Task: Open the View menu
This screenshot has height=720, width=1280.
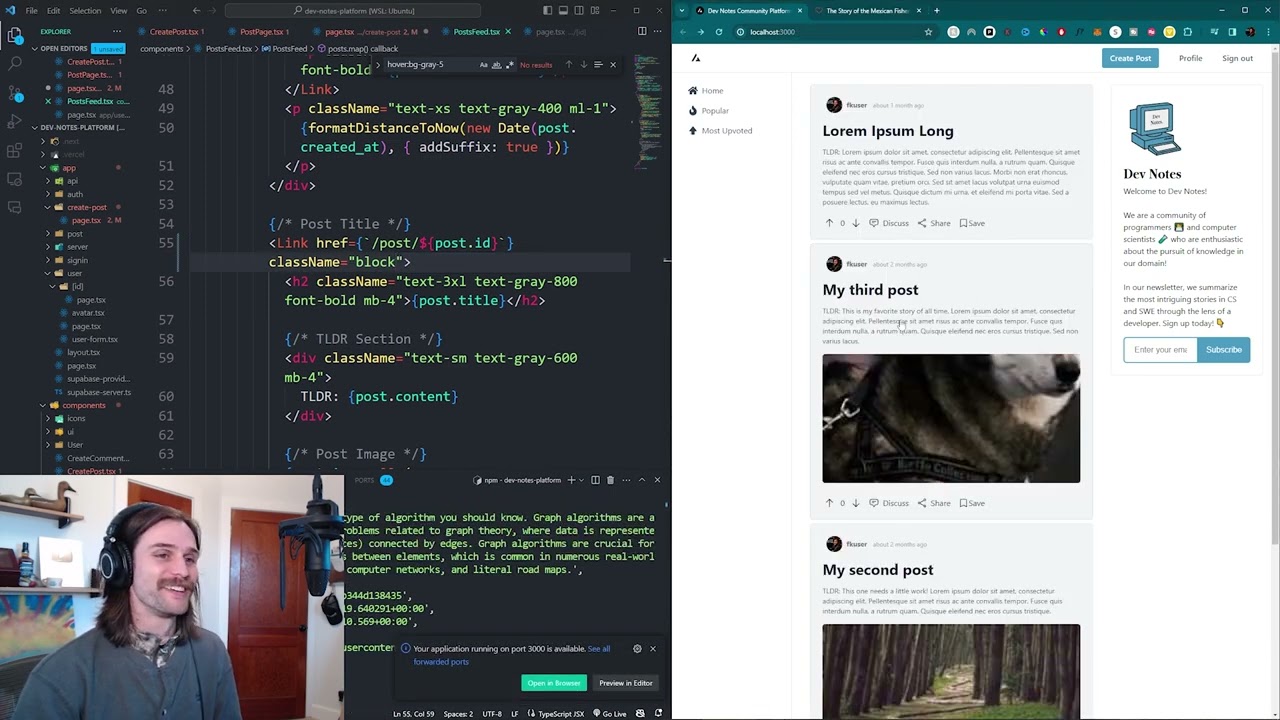Action: pos(118,10)
